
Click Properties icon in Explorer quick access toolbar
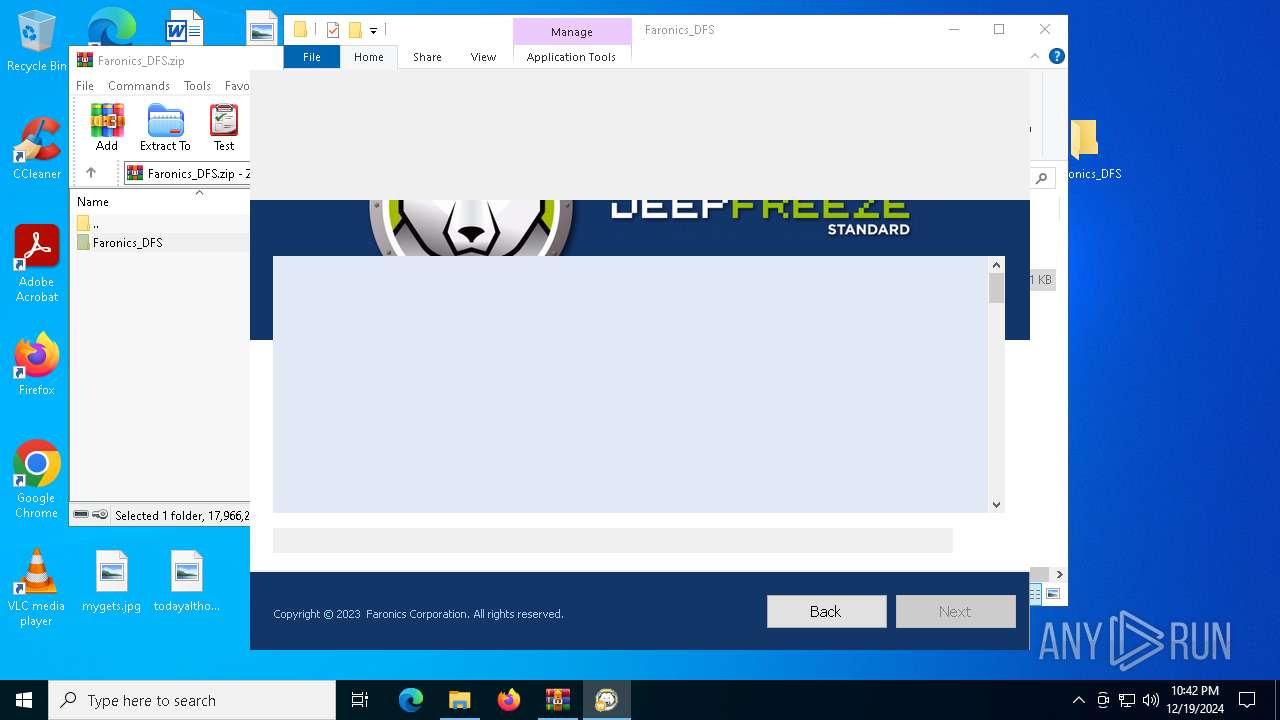pos(333,30)
